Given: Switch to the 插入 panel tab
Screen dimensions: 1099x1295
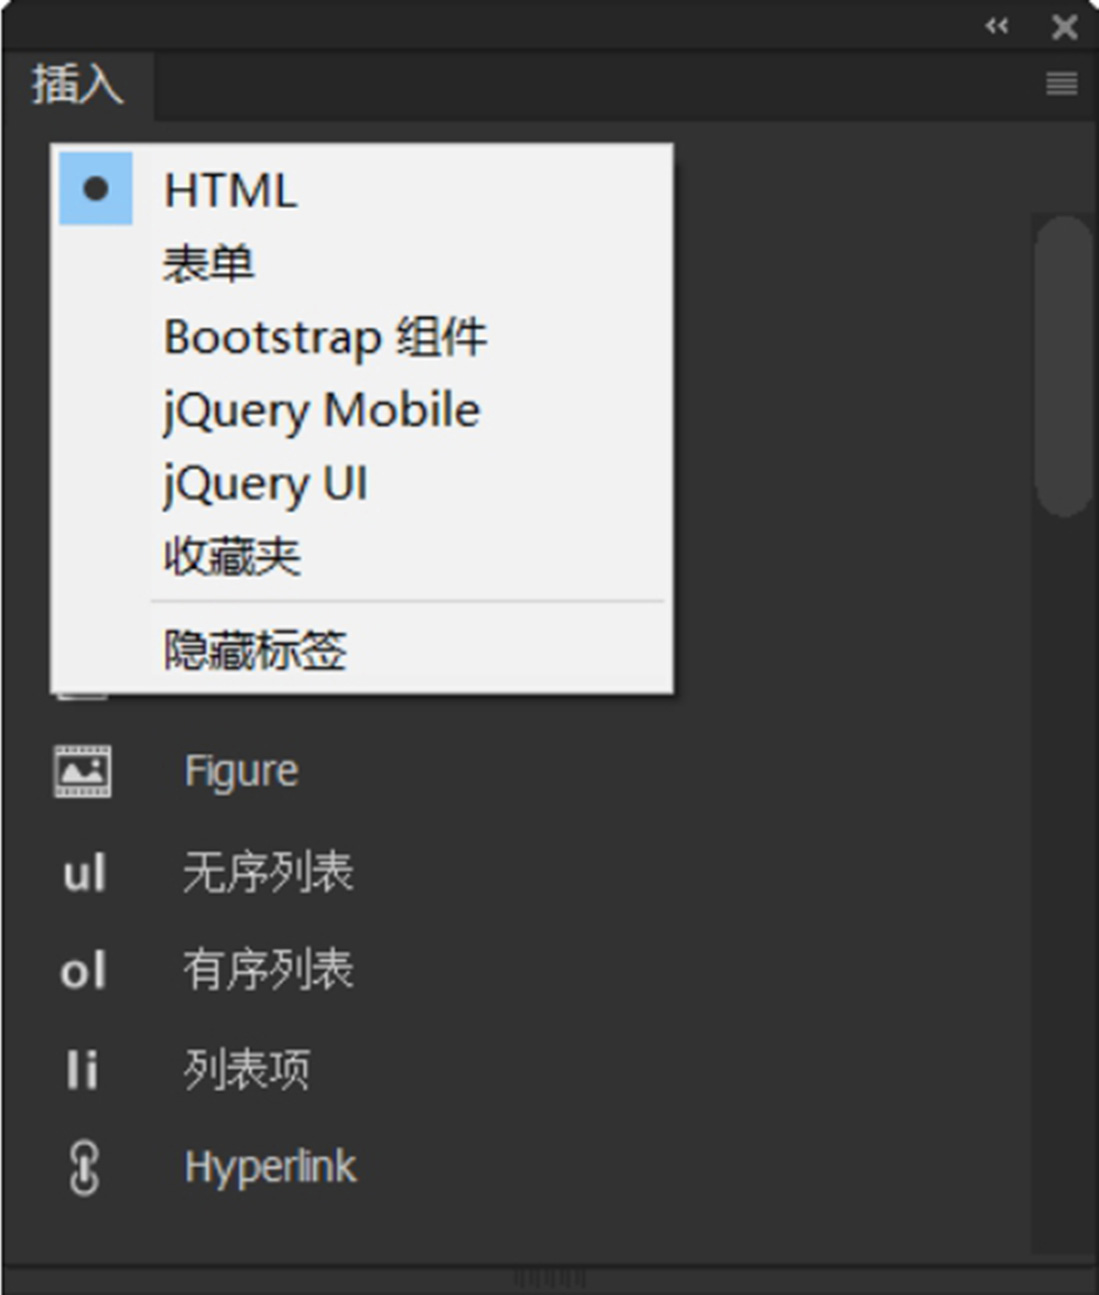Looking at the screenshot, I should (x=78, y=85).
